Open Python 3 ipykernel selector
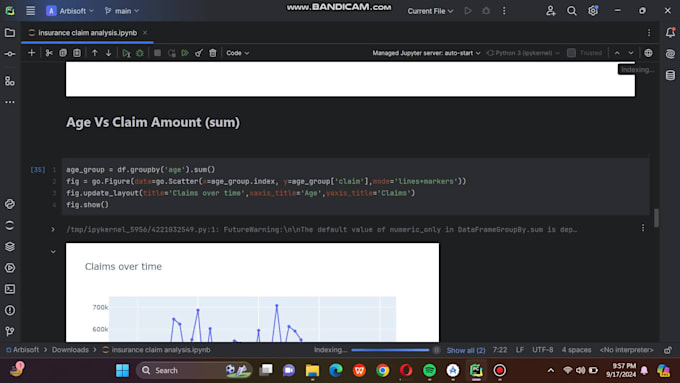The image size is (680, 383). click(523, 53)
